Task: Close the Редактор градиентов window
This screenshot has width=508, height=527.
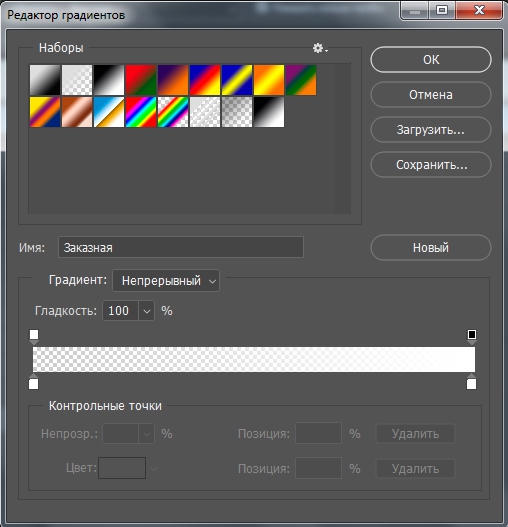Action: (479, 10)
